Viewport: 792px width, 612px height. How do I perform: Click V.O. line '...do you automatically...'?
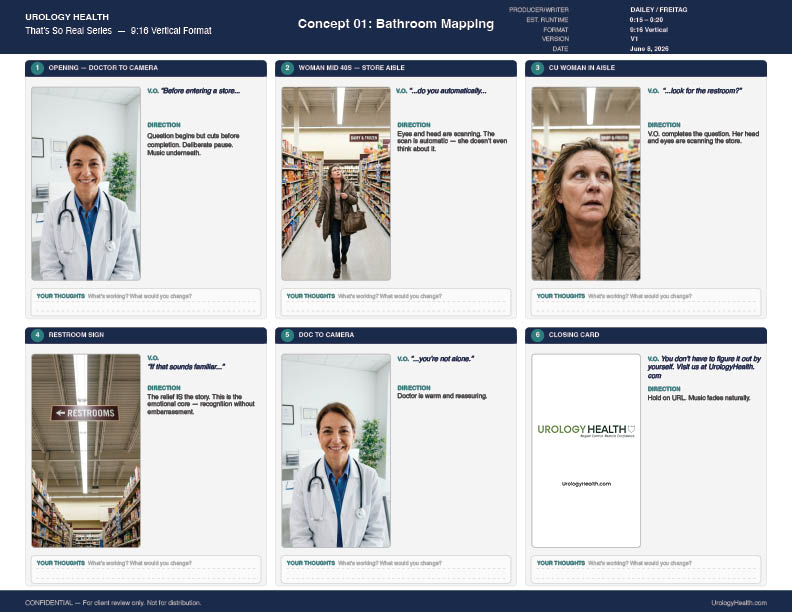[x=448, y=91]
